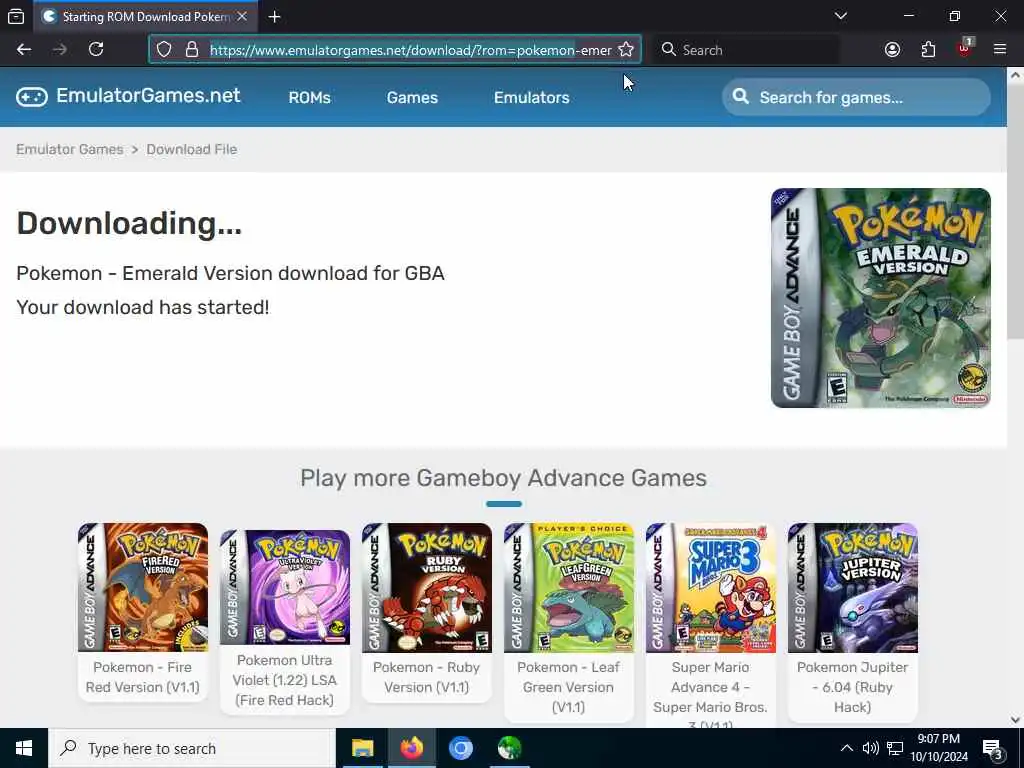This screenshot has width=1024, height=768.
Task: Open Pokemon Ruby cover thumbnail
Action: pos(426,588)
